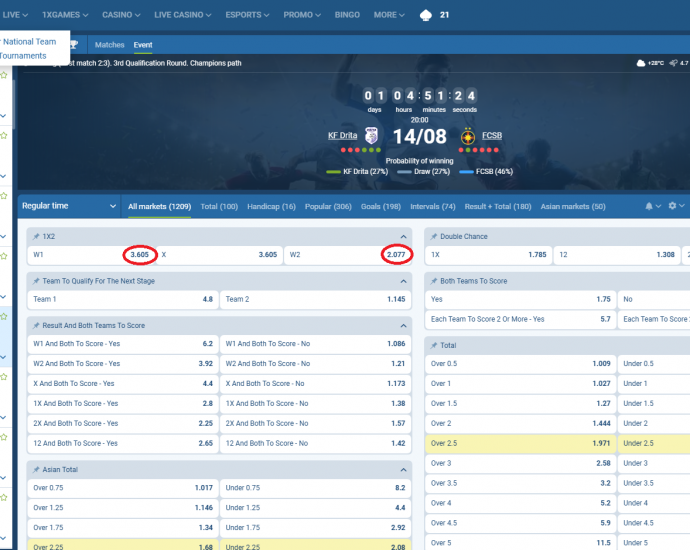Pin the Asian Total market
This screenshot has width=690, height=550.
(36, 469)
